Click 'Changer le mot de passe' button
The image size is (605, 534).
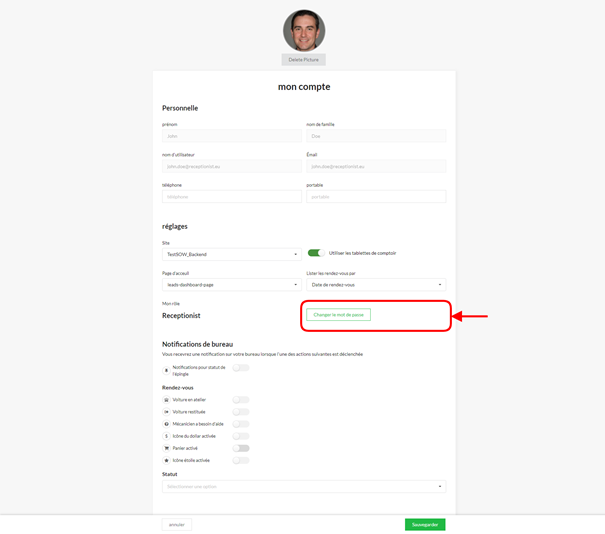click(x=338, y=315)
